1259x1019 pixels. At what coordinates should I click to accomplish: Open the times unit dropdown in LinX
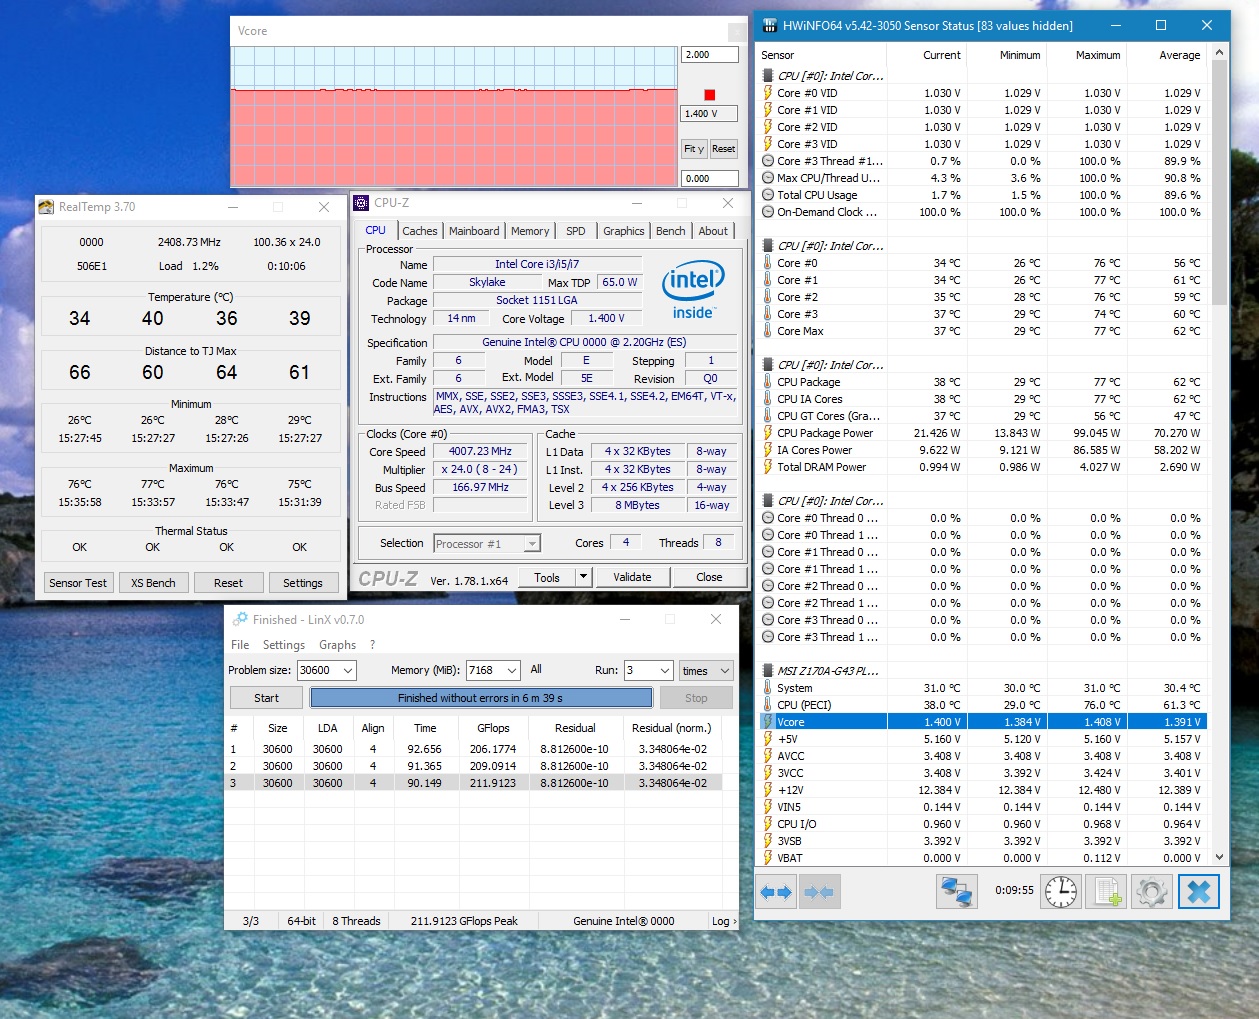[706, 670]
